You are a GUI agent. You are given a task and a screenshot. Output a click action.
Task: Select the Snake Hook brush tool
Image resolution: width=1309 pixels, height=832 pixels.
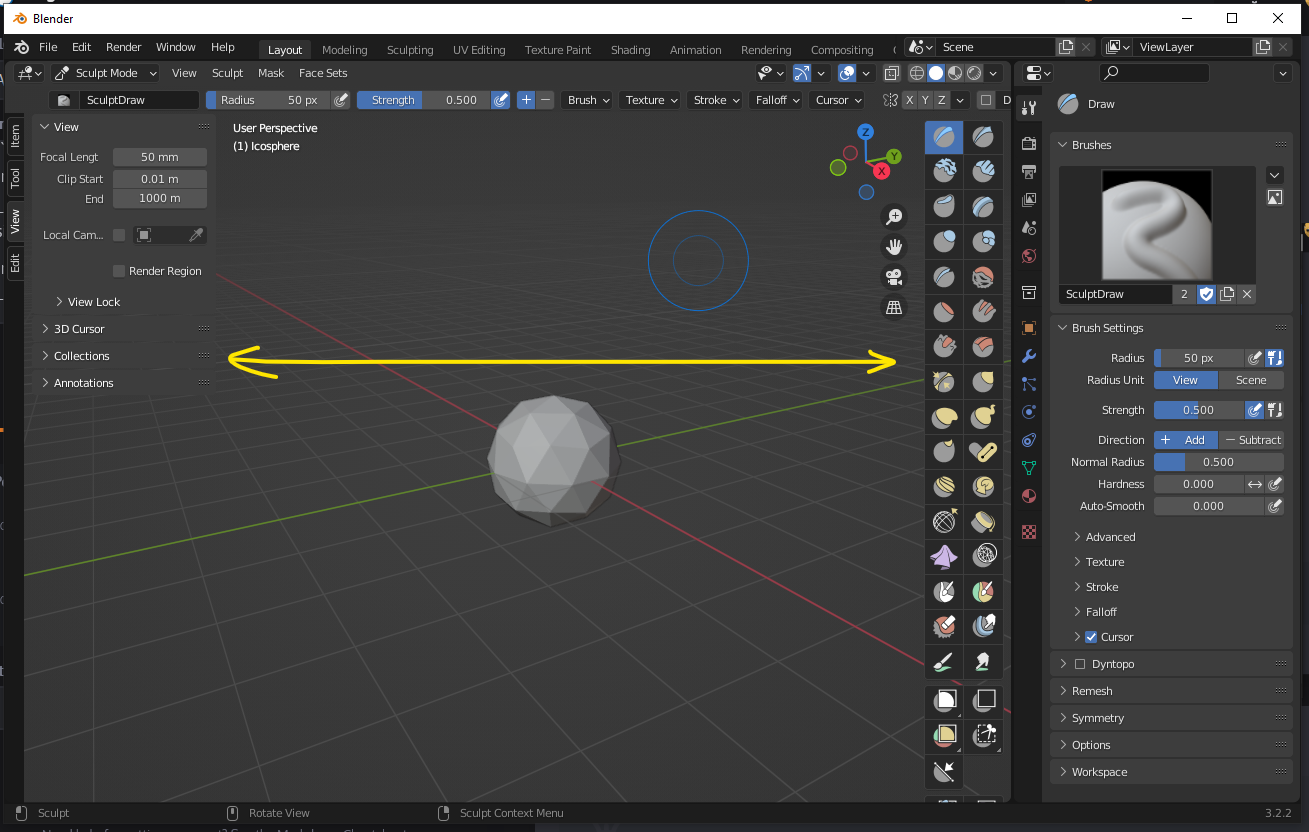(x=984, y=417)
